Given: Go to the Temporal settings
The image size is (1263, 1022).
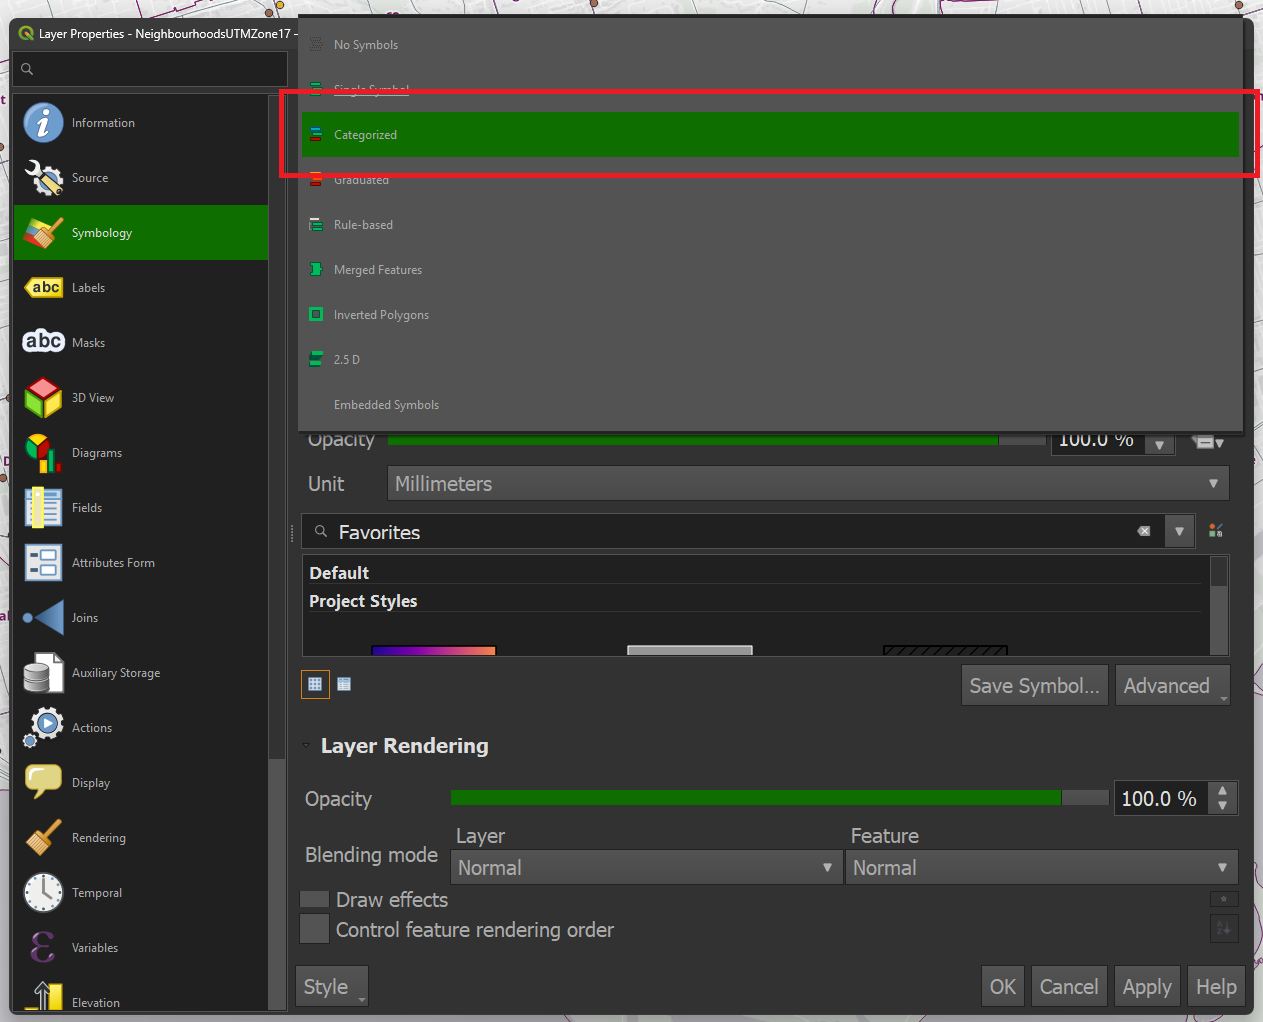Looking at the screenshot, I should (x=141, y=893).
